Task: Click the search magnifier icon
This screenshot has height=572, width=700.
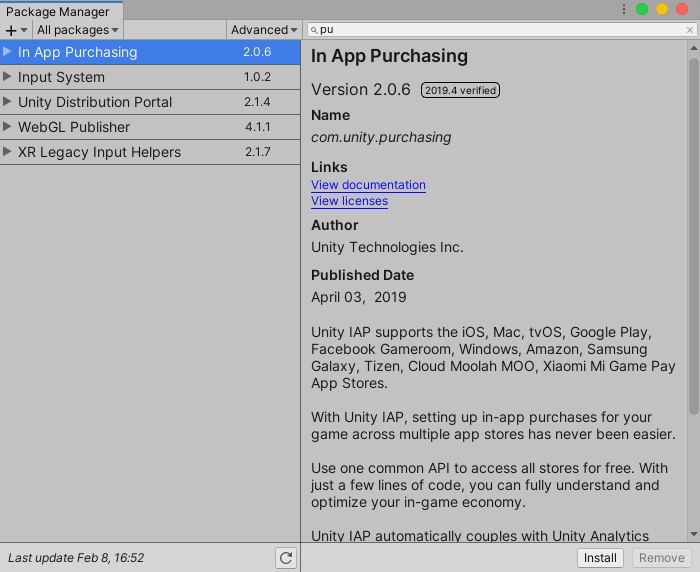Action: coord(314,30)
